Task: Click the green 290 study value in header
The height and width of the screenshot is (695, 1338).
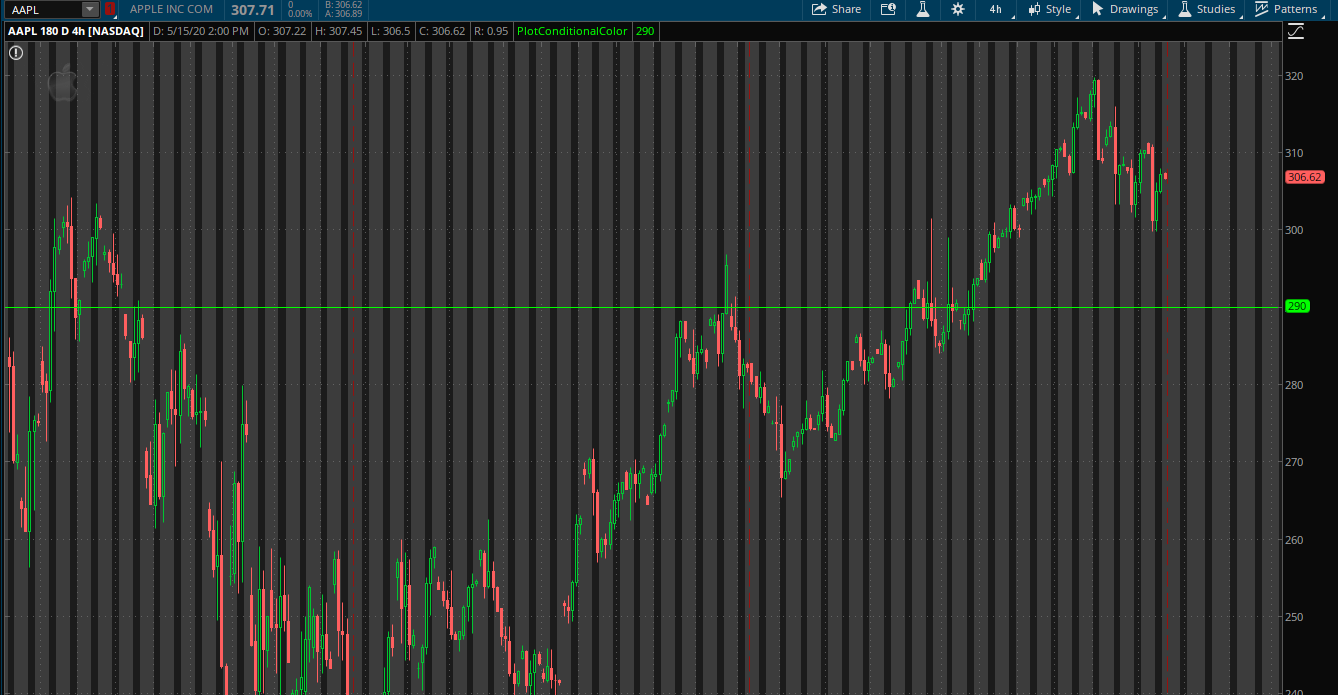Action: click(645, 31)
